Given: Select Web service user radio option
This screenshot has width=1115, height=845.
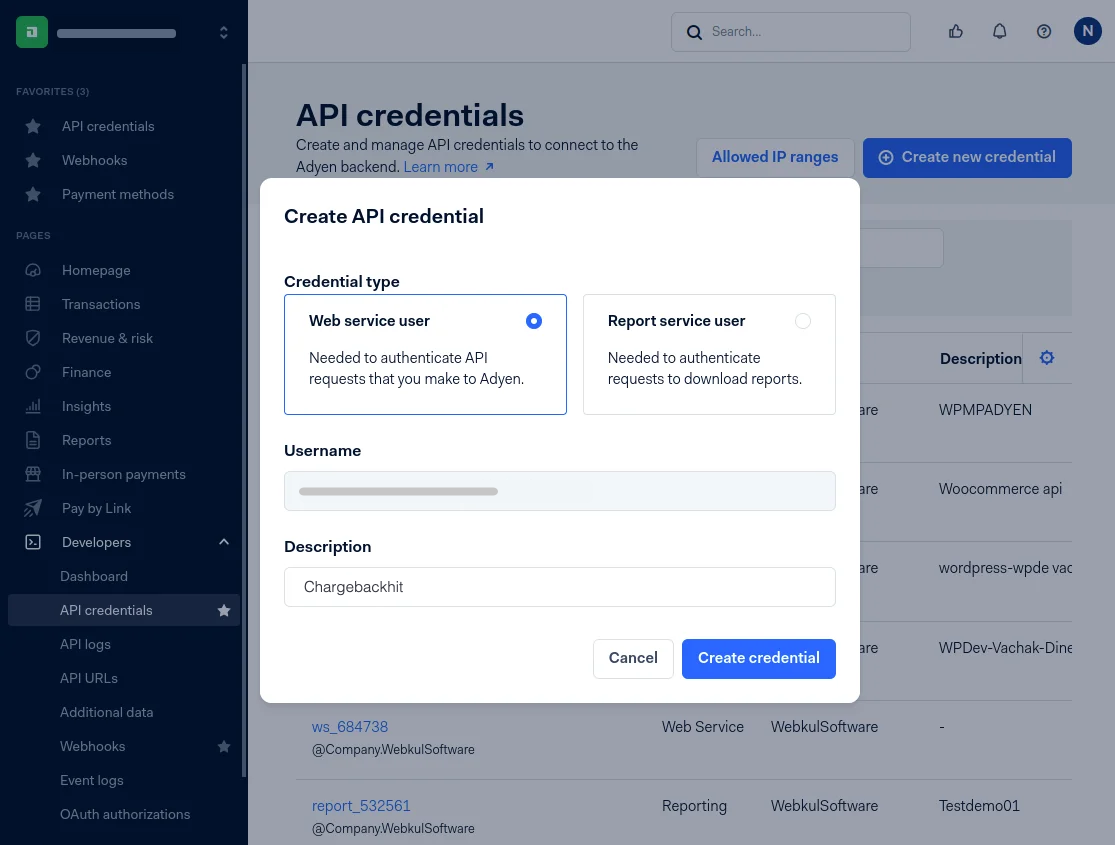Looking at the screenshot, I should coord(534,321).
